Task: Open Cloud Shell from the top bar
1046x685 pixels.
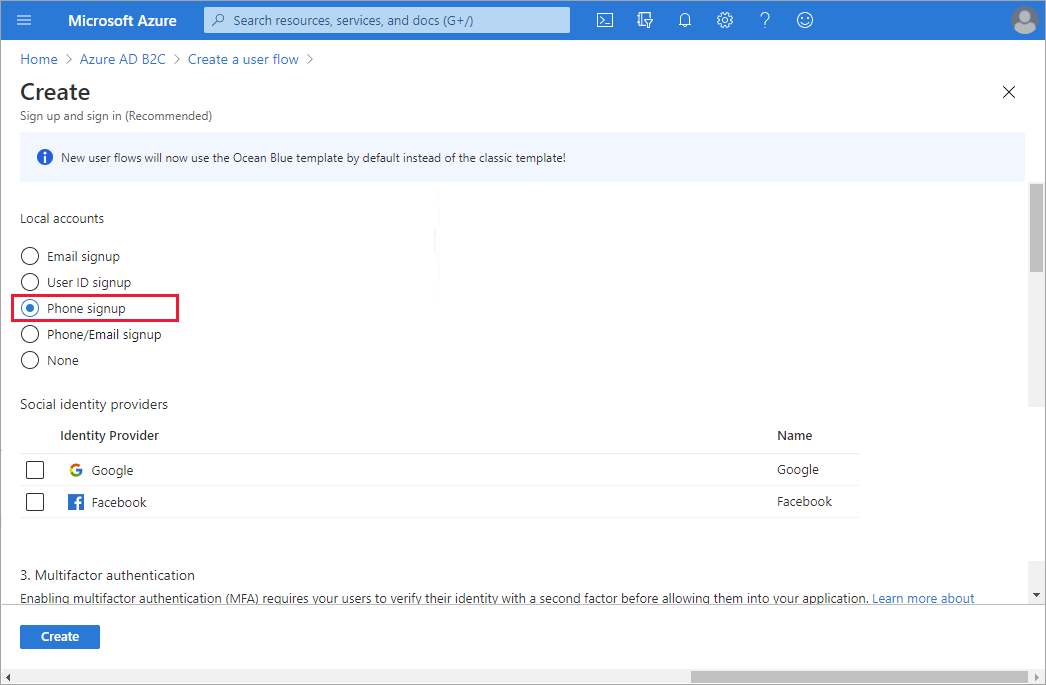Action: 605,20
